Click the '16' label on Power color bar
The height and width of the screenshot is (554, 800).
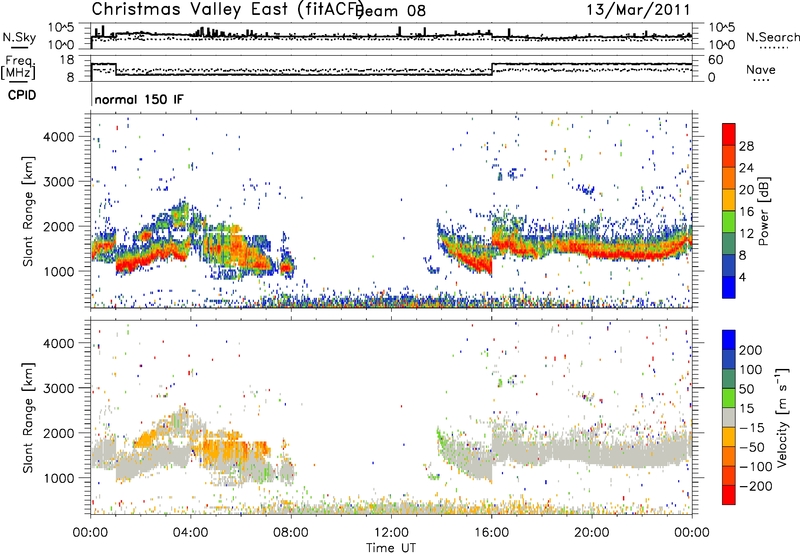(746, 212)
